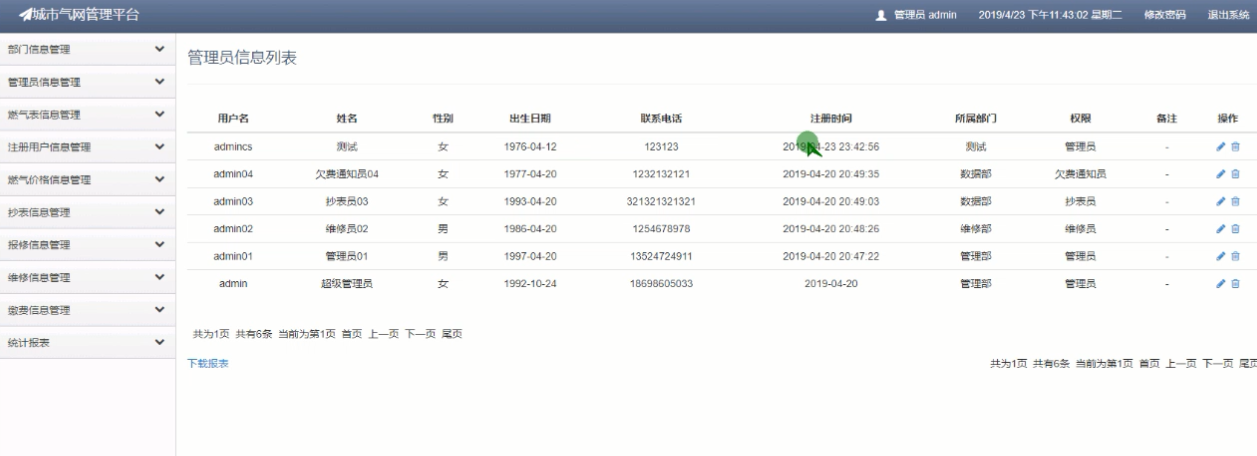Delete admin01 using the trash icon
This screenshot has width=1257, height=456.
1235,256
